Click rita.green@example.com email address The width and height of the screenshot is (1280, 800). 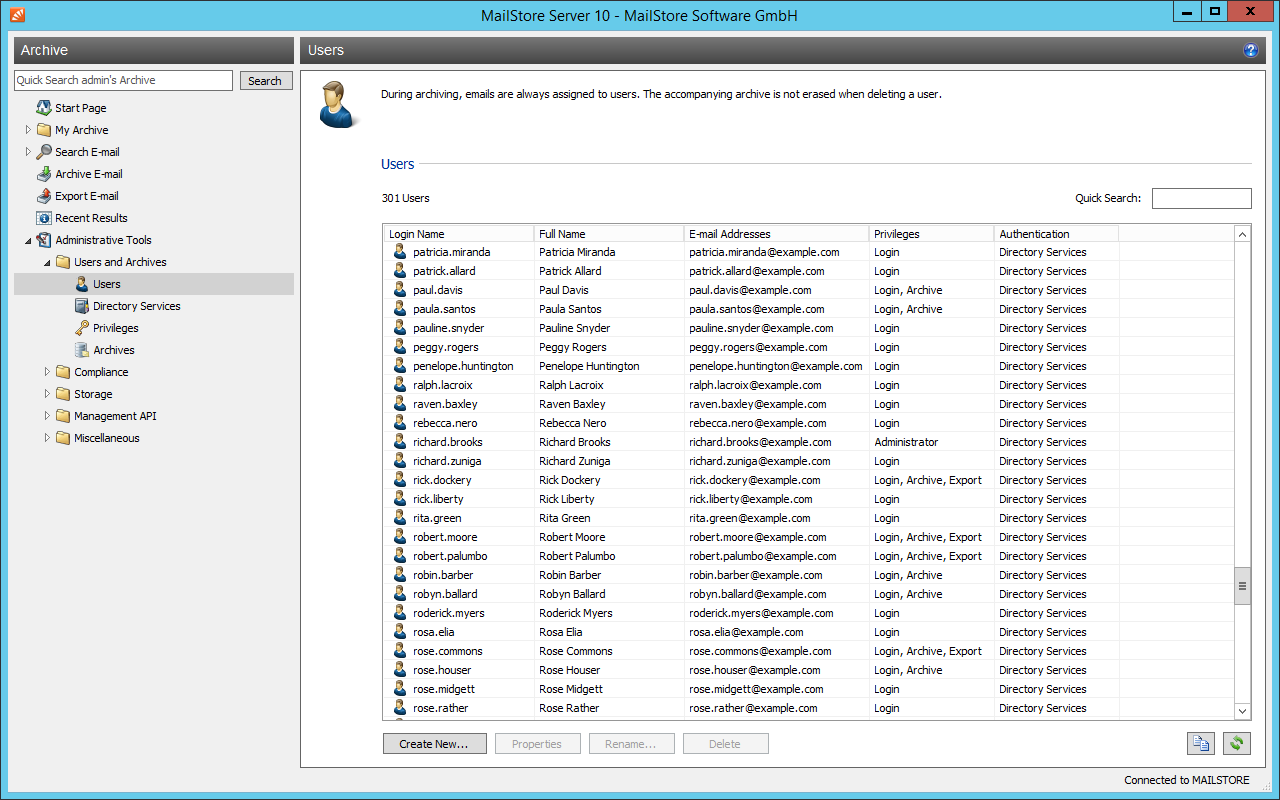point(751,518)
